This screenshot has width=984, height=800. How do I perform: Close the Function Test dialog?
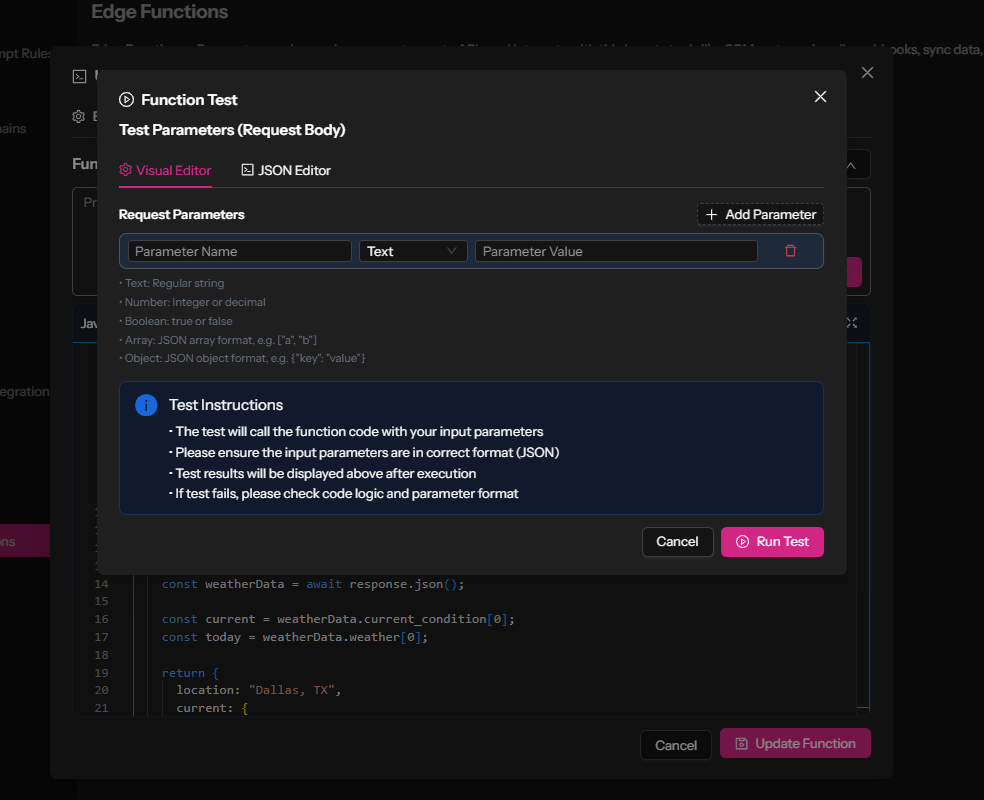tap(820, 97)
